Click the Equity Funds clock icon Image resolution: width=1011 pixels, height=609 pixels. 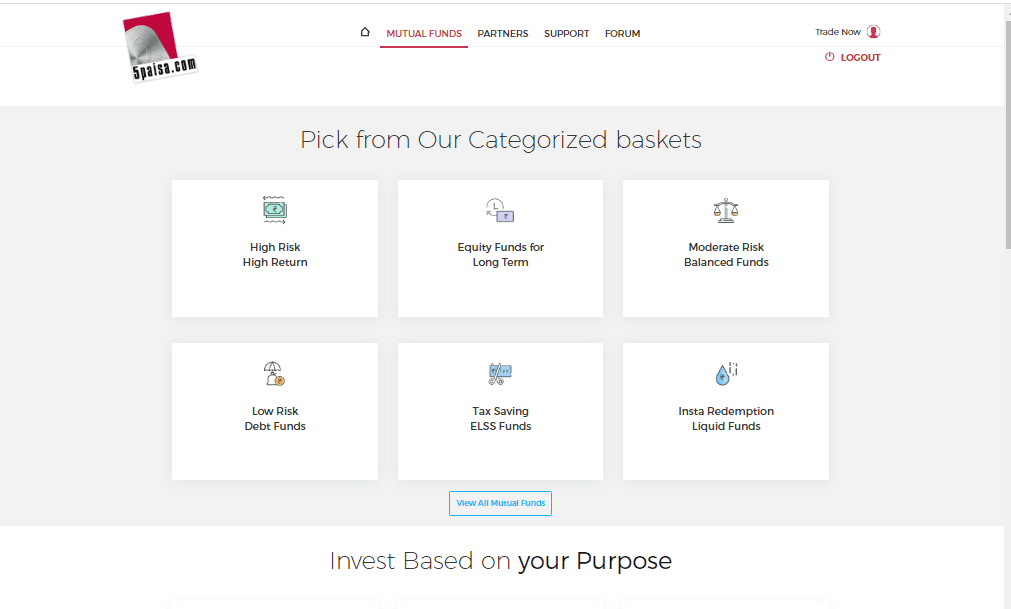(x=500, y=210)
